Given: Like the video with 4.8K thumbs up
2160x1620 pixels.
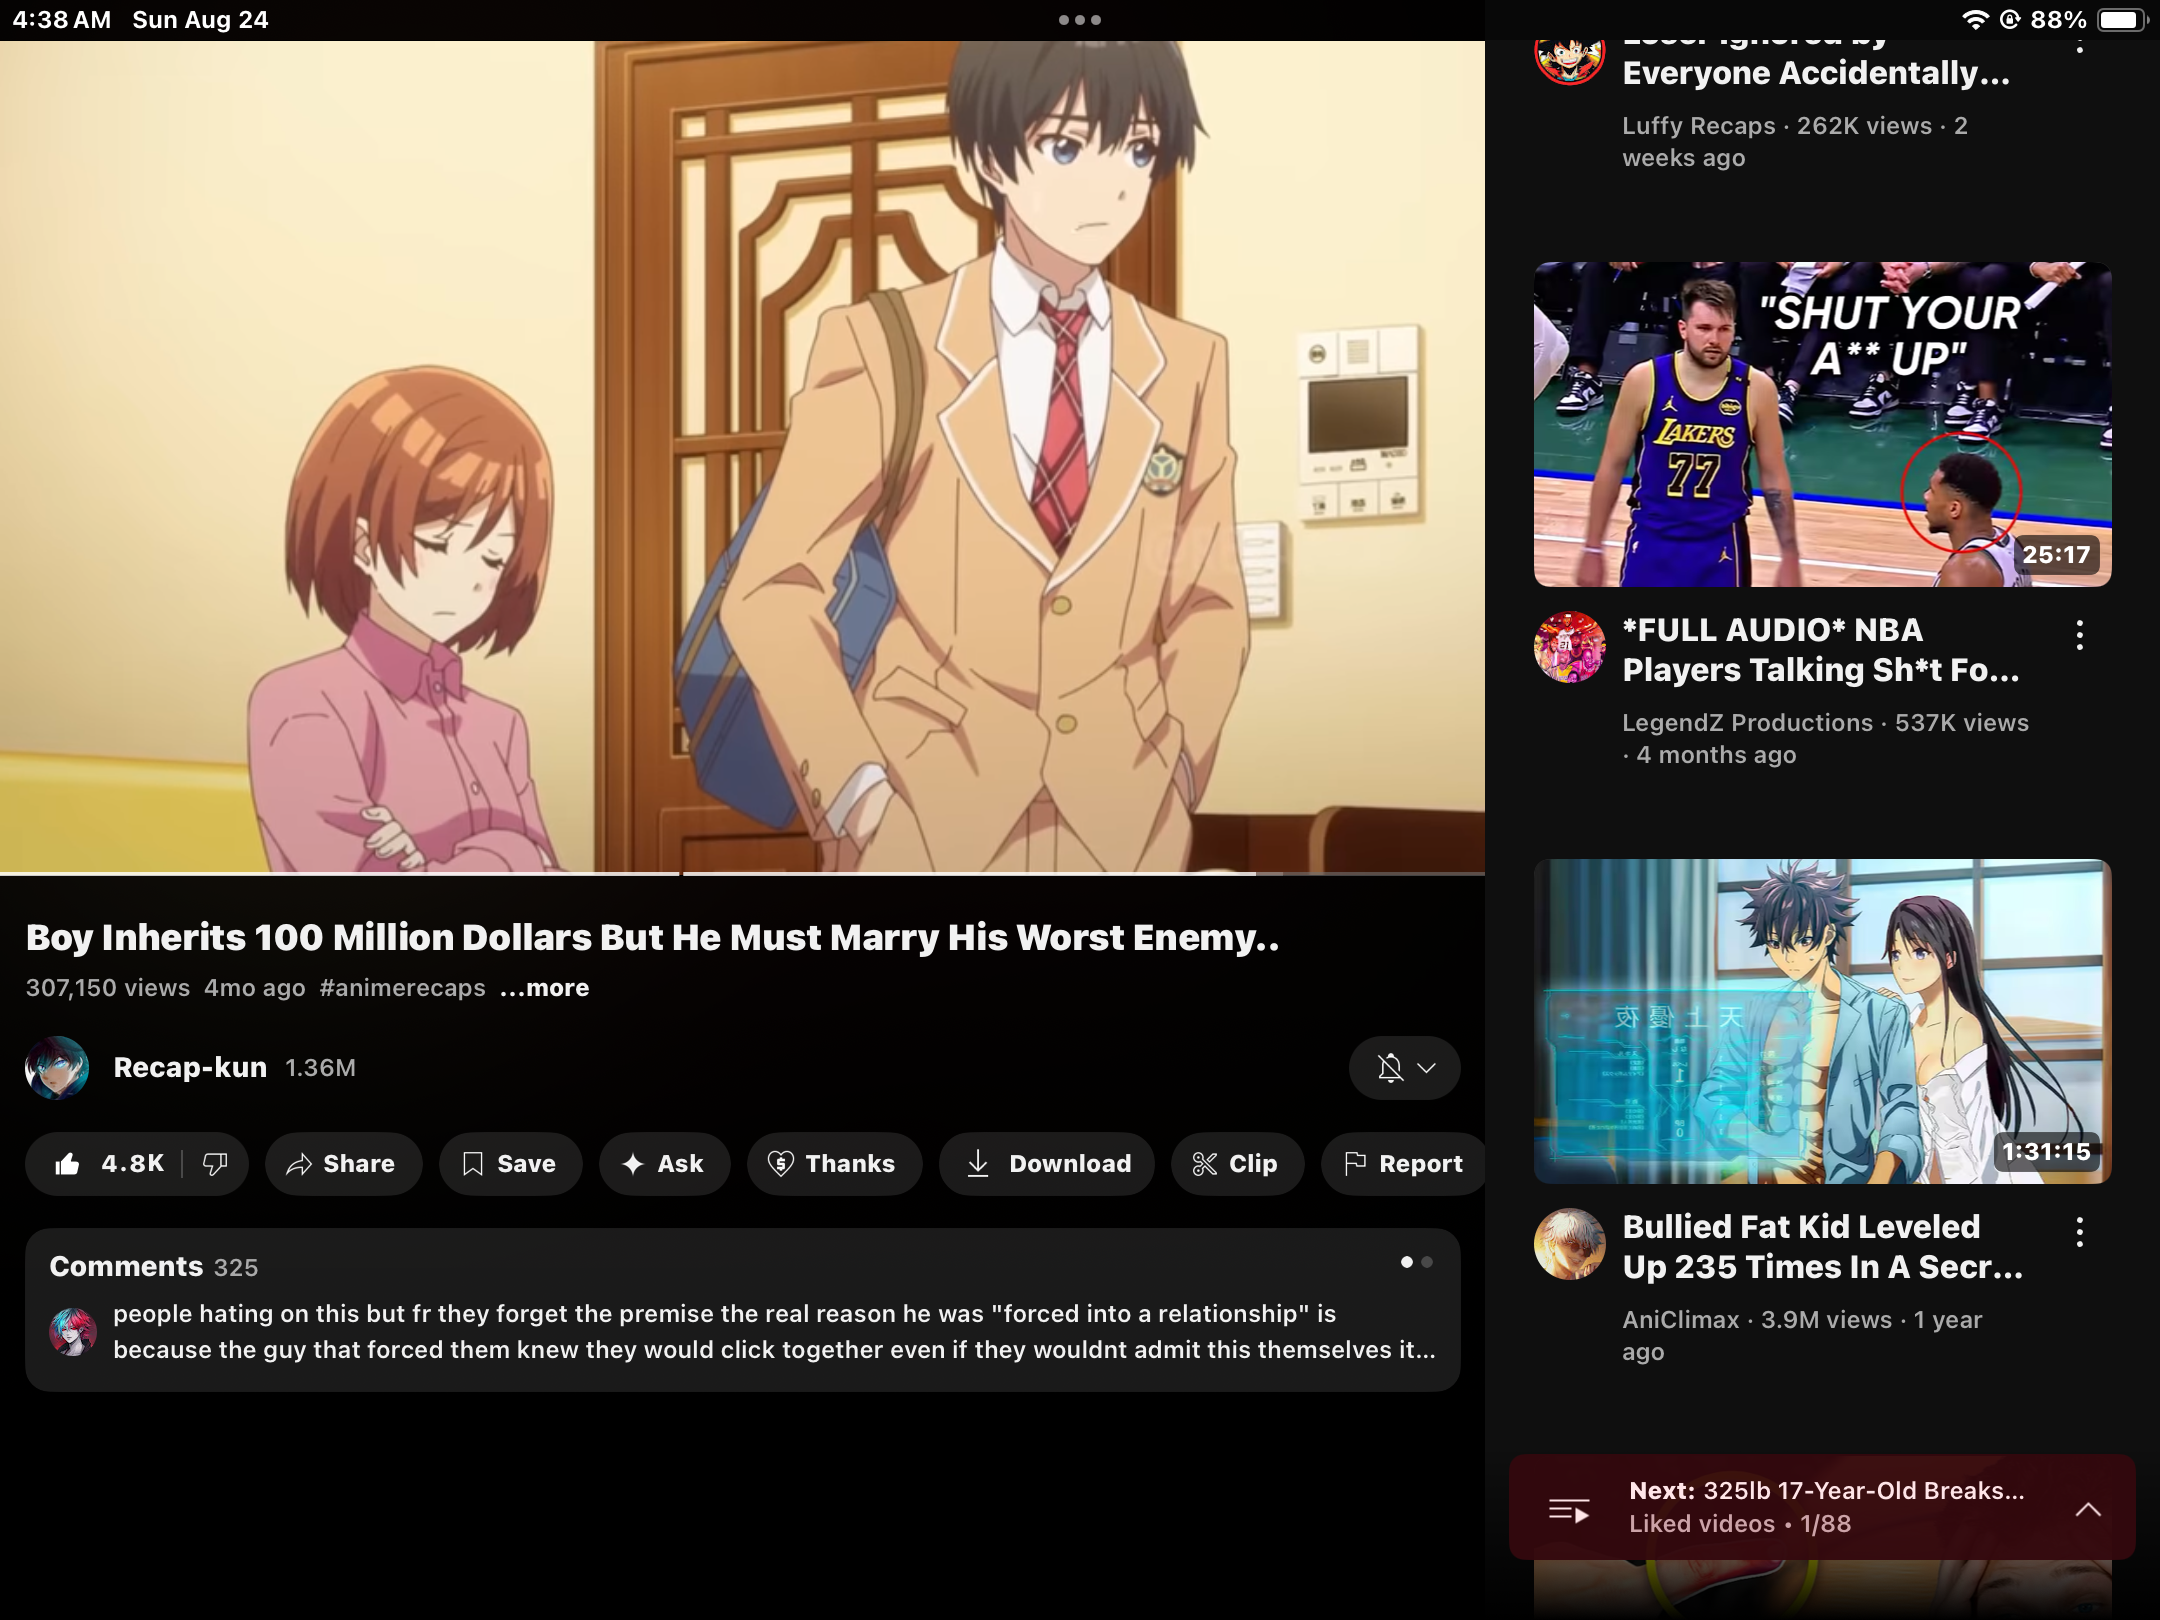Looking at the screenshot, I should pyautogui.click(x=107, y=1163).
